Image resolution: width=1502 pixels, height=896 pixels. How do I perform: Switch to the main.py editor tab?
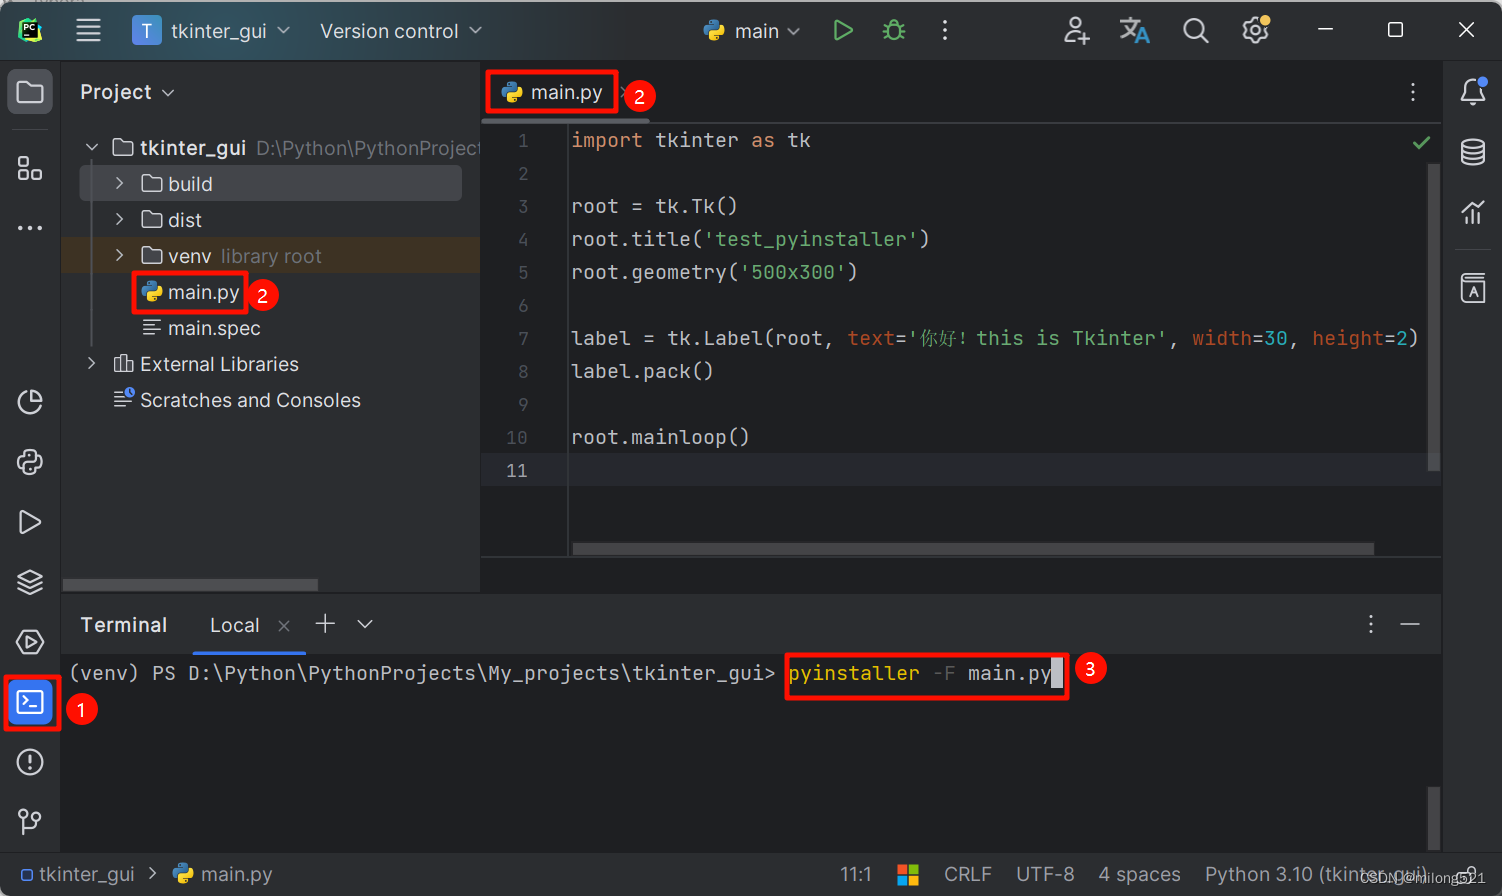click(565, 93)
